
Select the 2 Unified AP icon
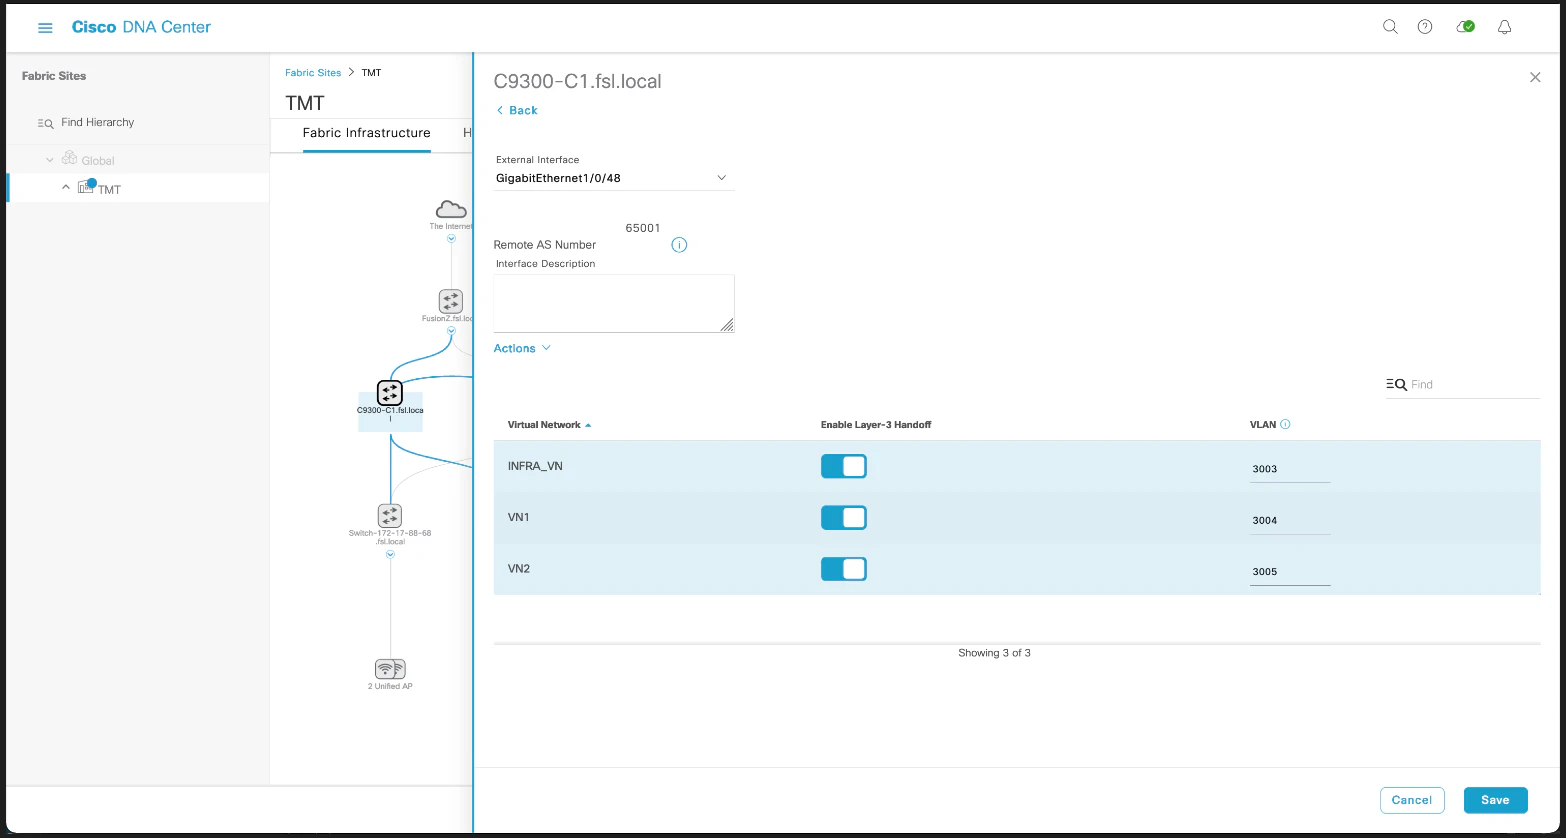click(x=390, y=669)
